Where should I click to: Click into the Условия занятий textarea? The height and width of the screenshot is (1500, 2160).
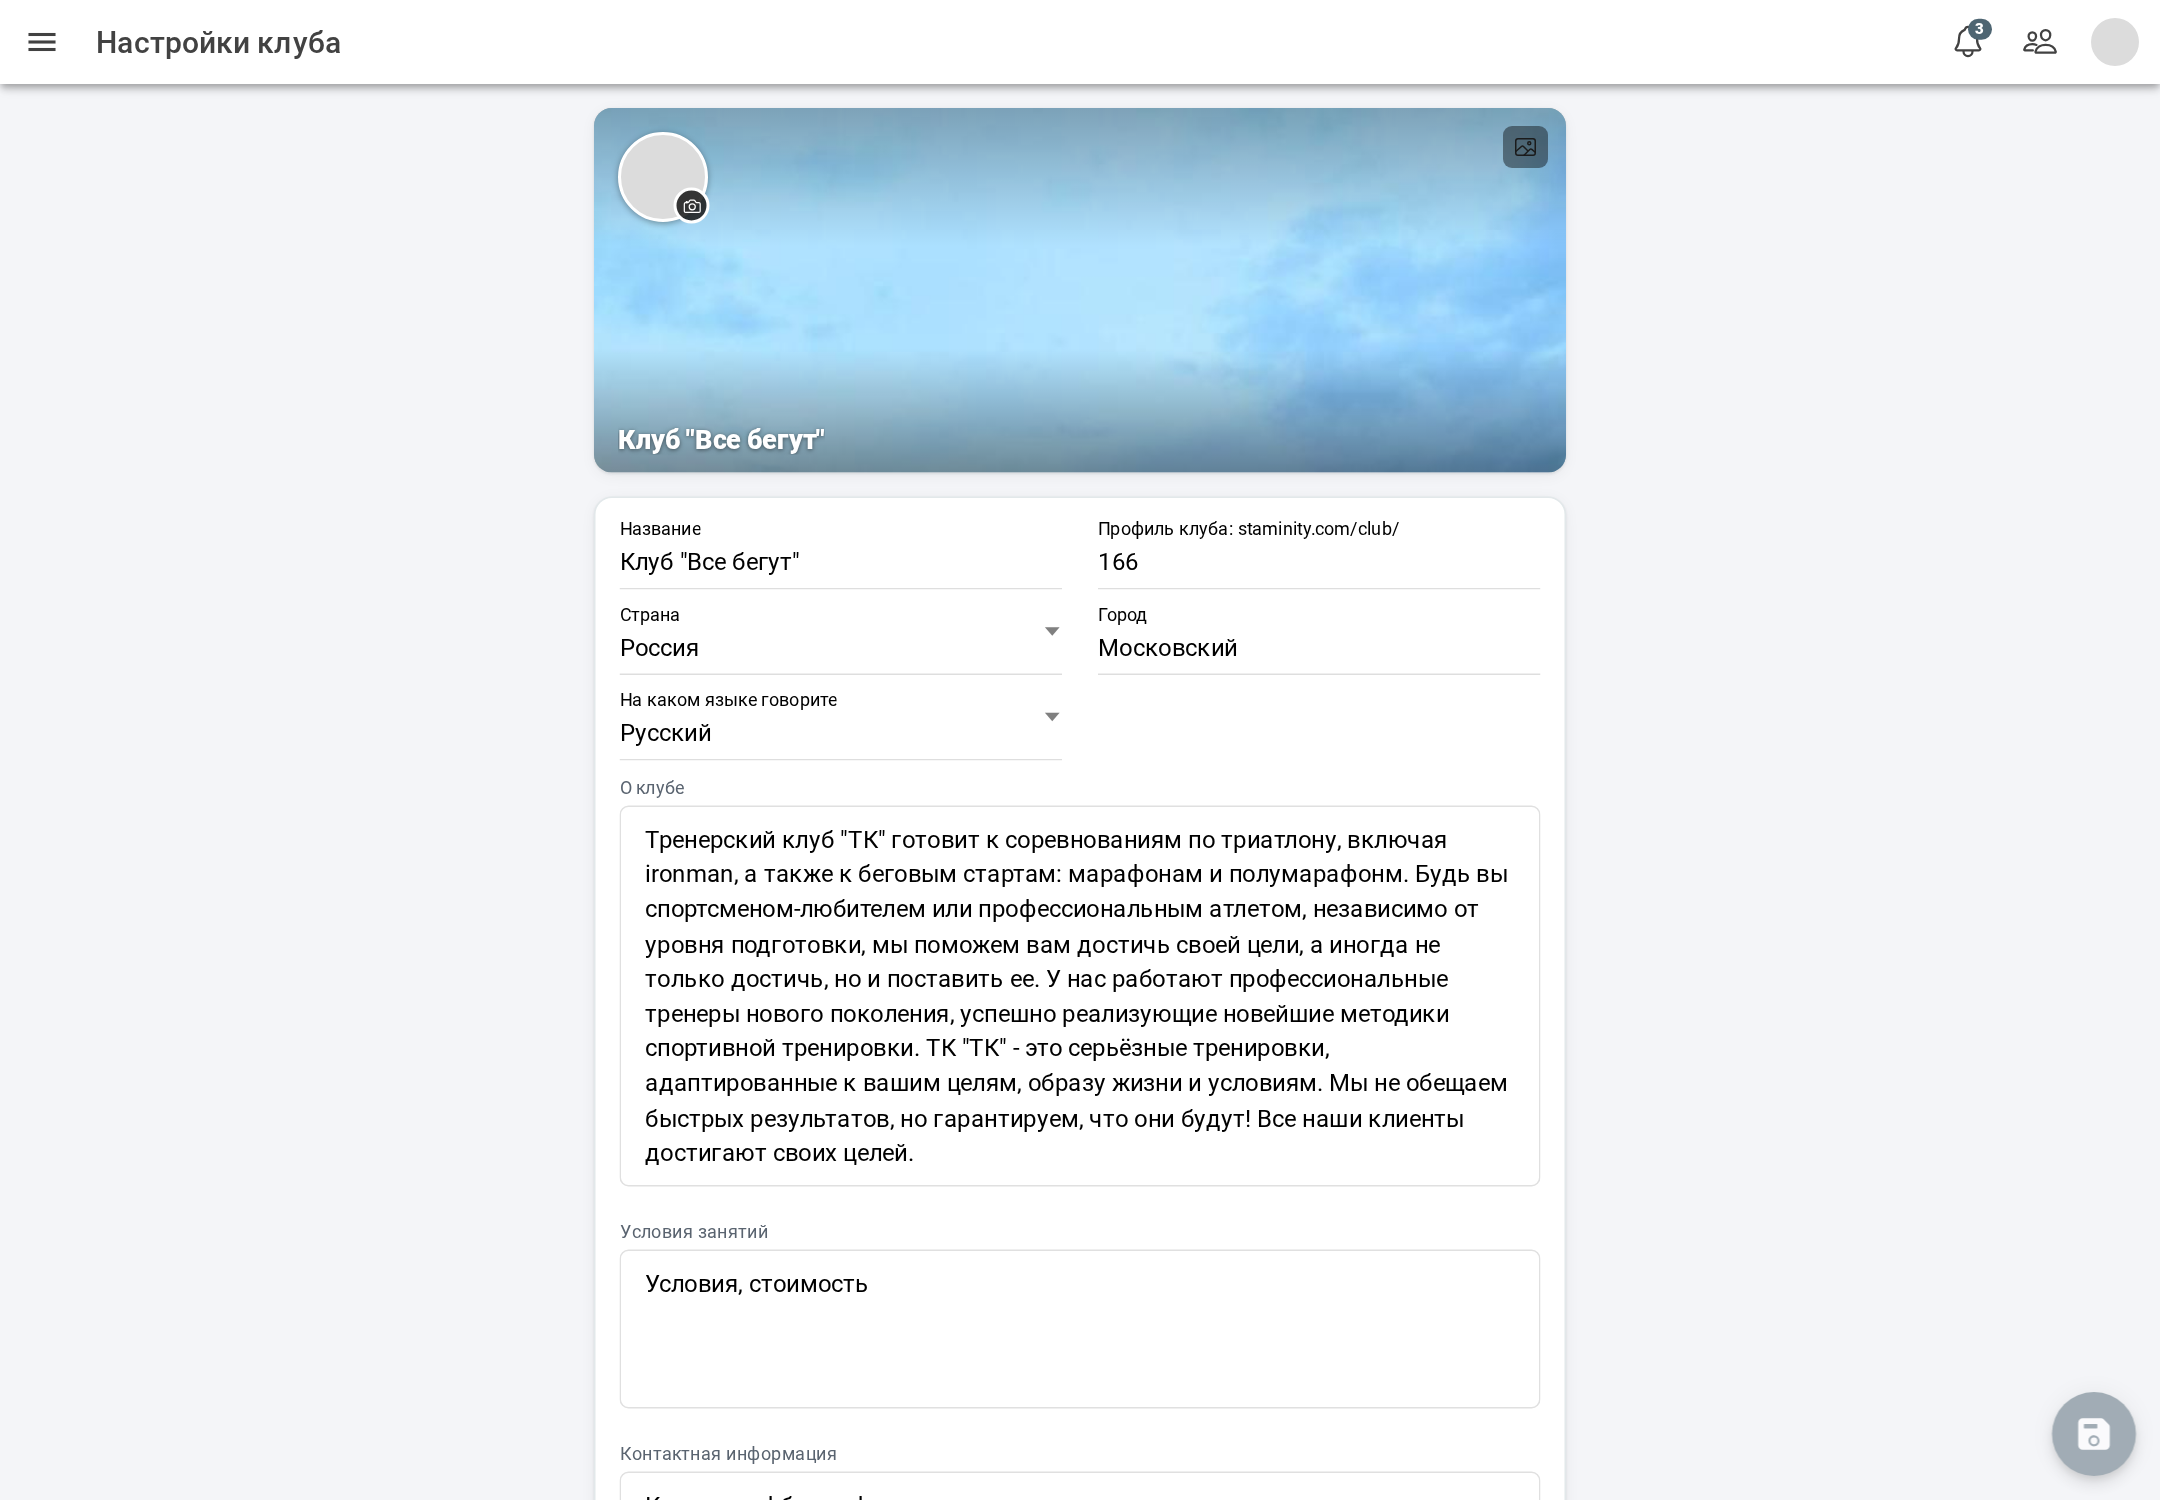[1080, 1329]
